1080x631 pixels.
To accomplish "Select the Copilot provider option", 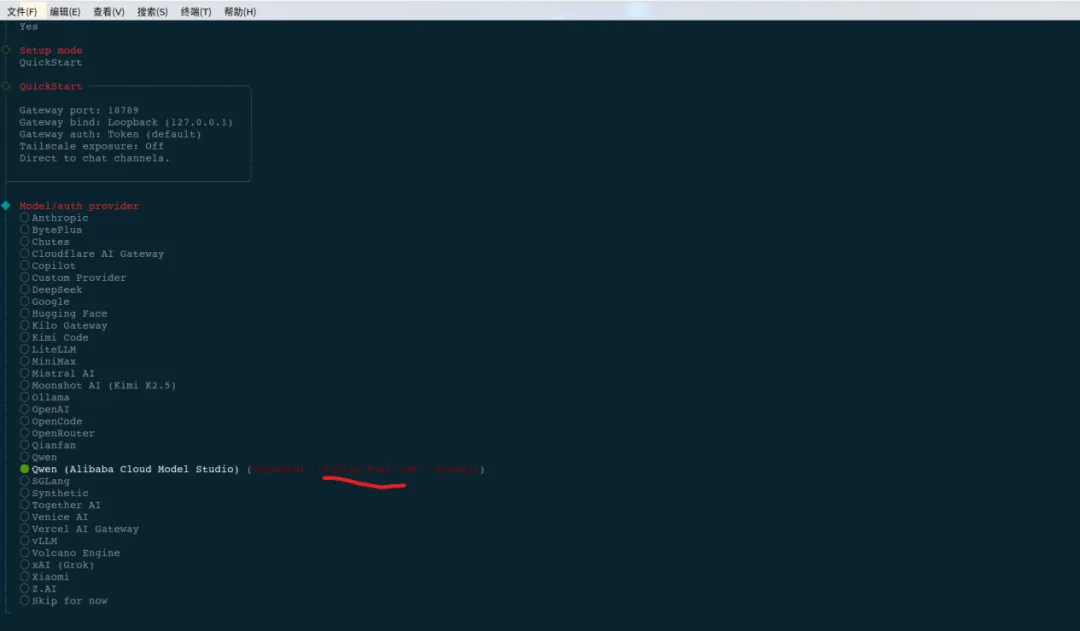I will pyautogui.click(x=48, y=266).
